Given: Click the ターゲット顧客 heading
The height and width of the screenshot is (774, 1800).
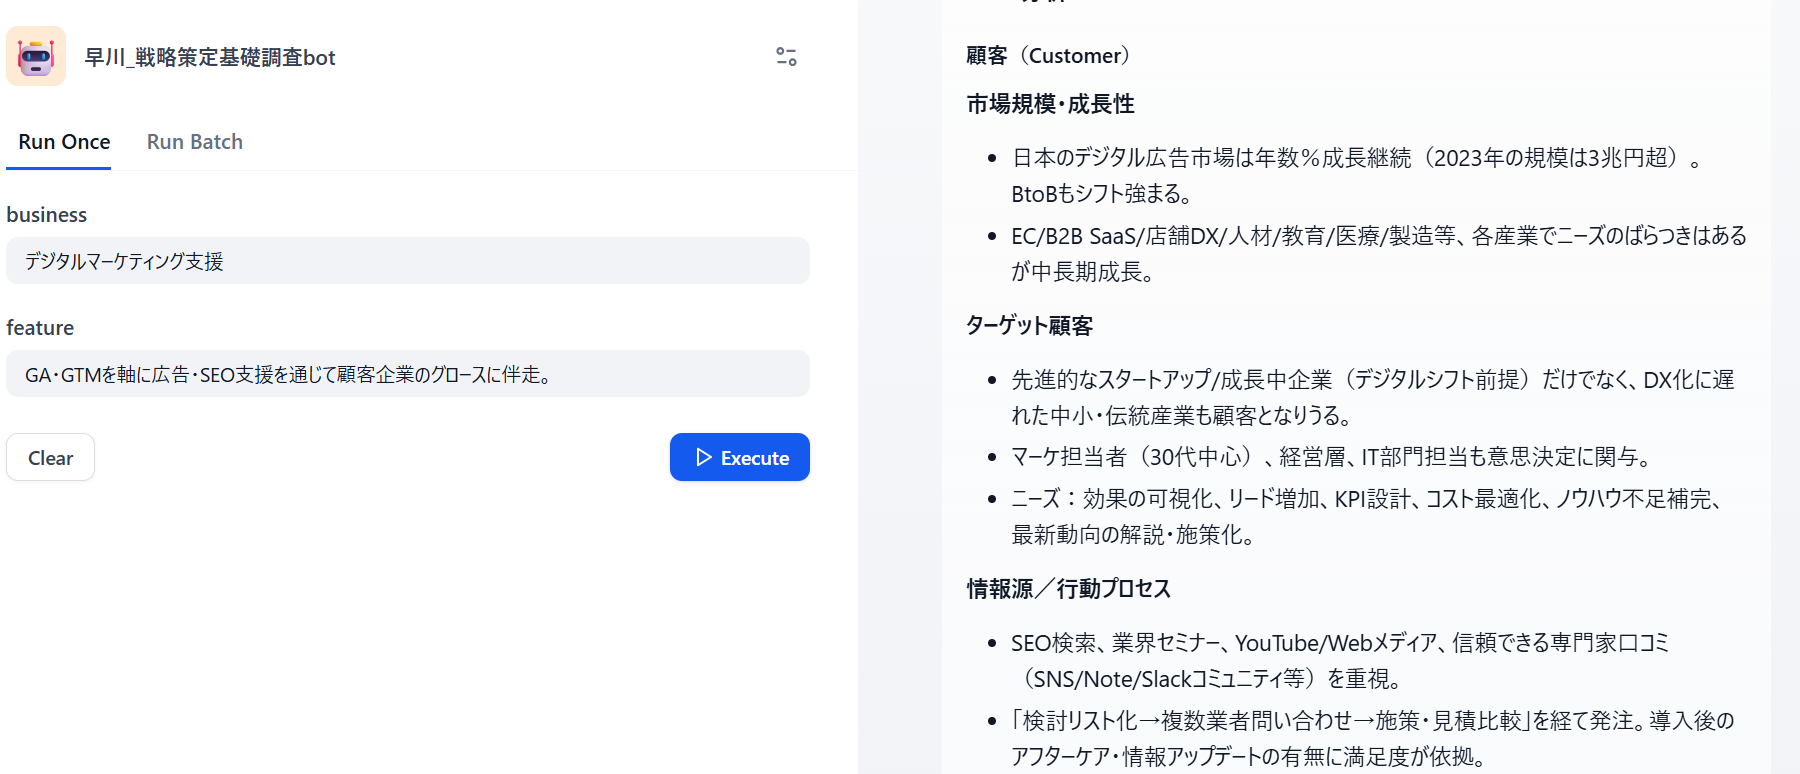Looking at the screenshot, I should (x=1029, y=326).
